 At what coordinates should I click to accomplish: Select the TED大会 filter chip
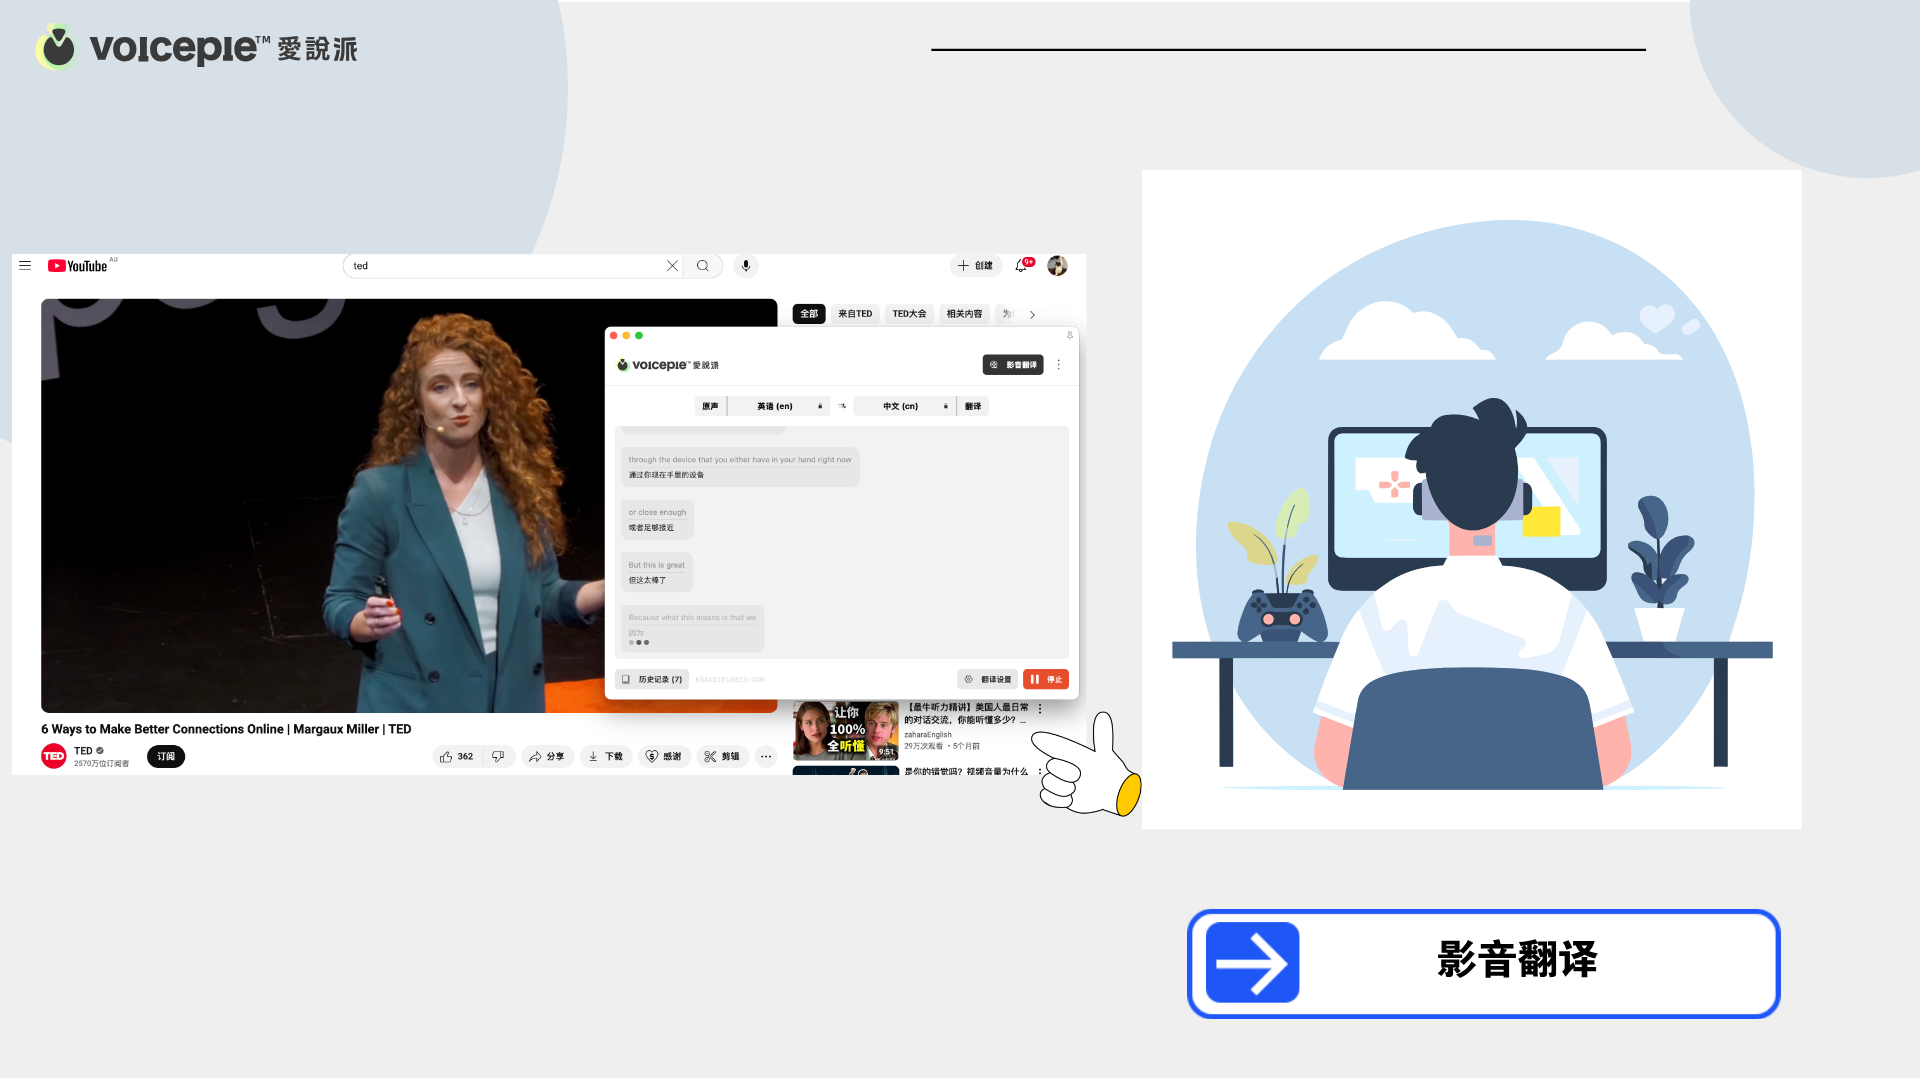tap(909, 314)
